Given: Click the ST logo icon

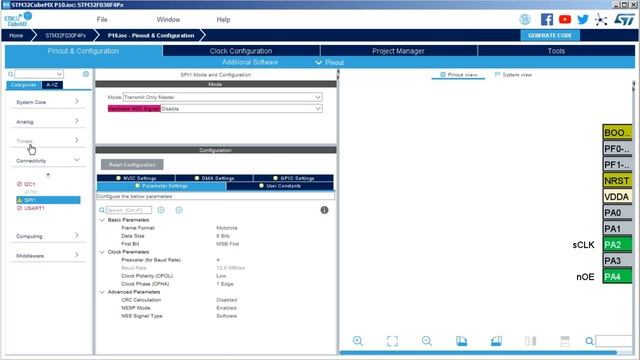Looking at the screenshot, I should (624, 19).
